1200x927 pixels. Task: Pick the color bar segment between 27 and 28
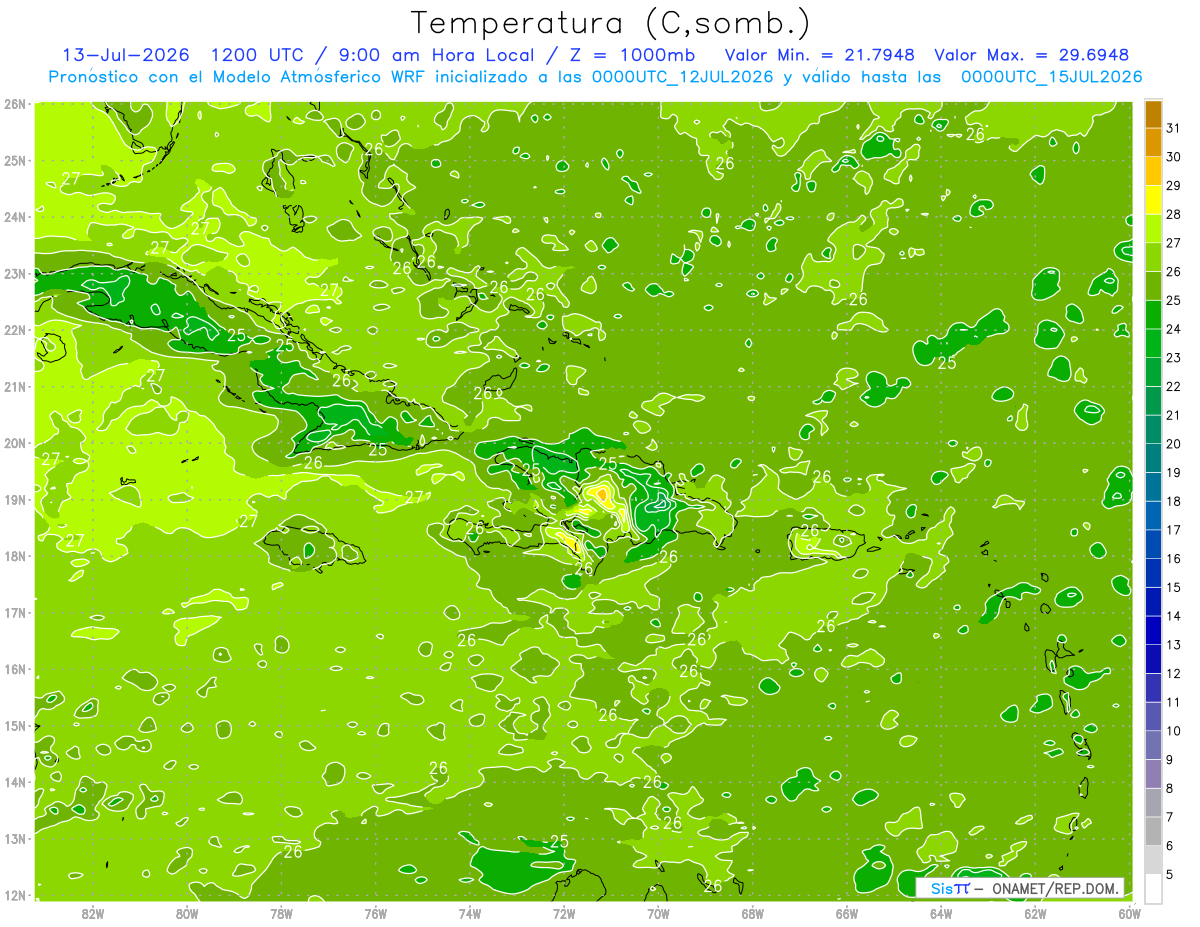click(1152, 229)
